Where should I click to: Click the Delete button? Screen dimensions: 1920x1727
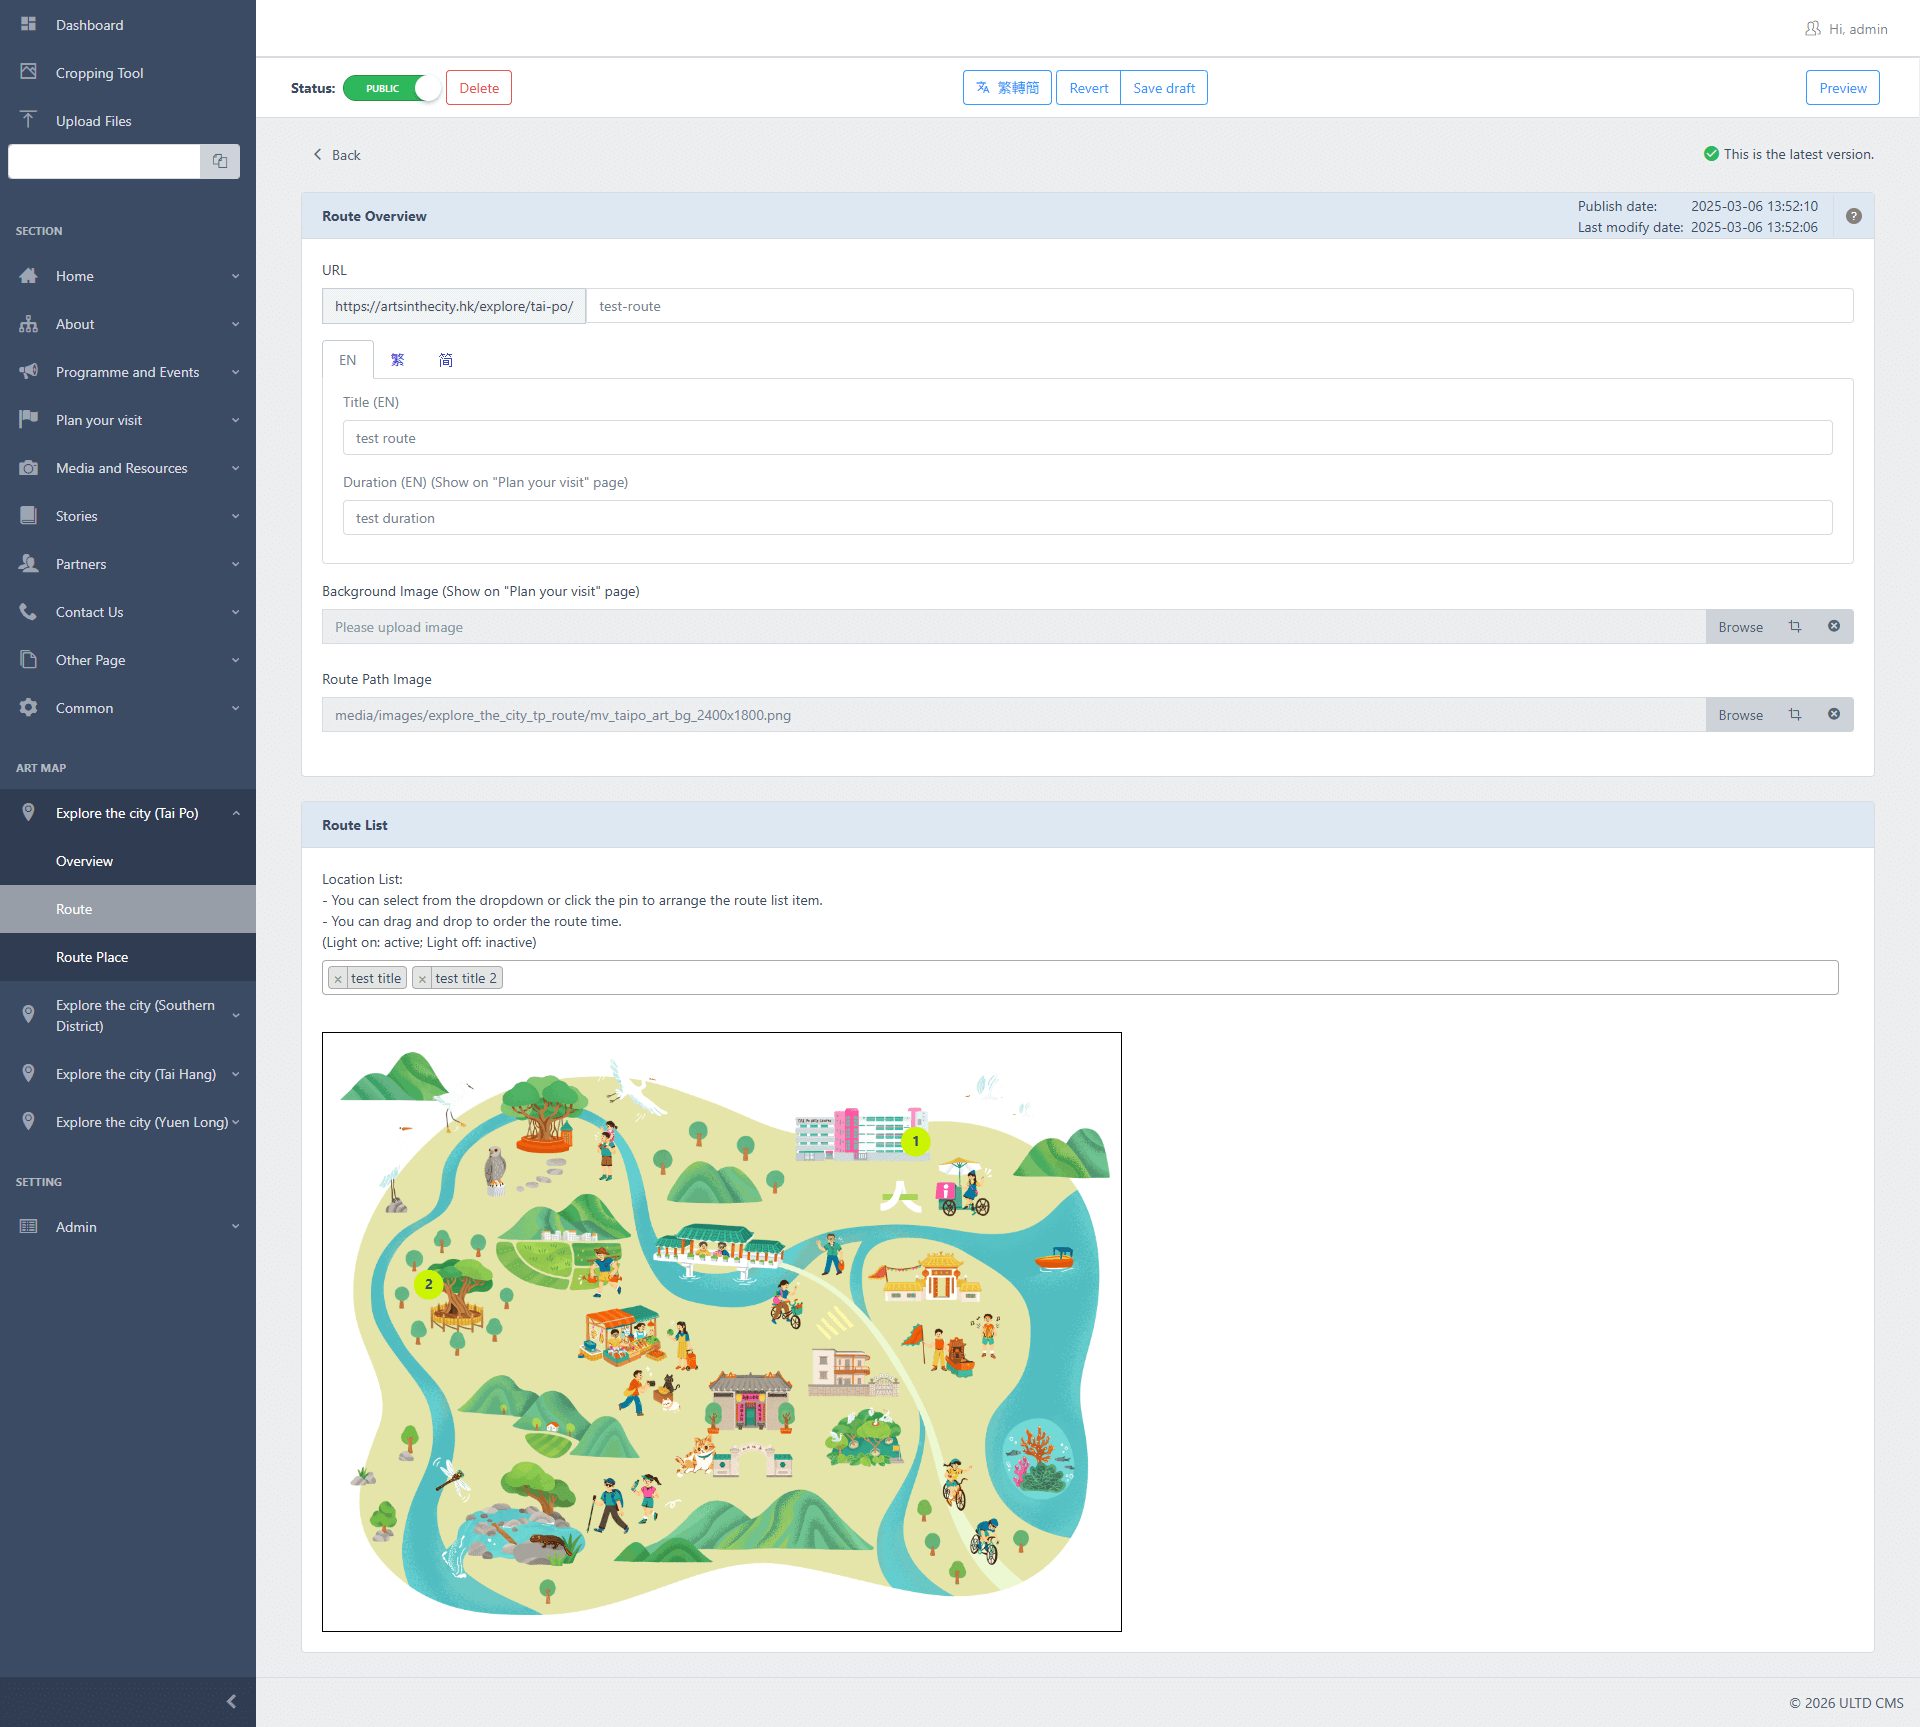tap(478, 87)
